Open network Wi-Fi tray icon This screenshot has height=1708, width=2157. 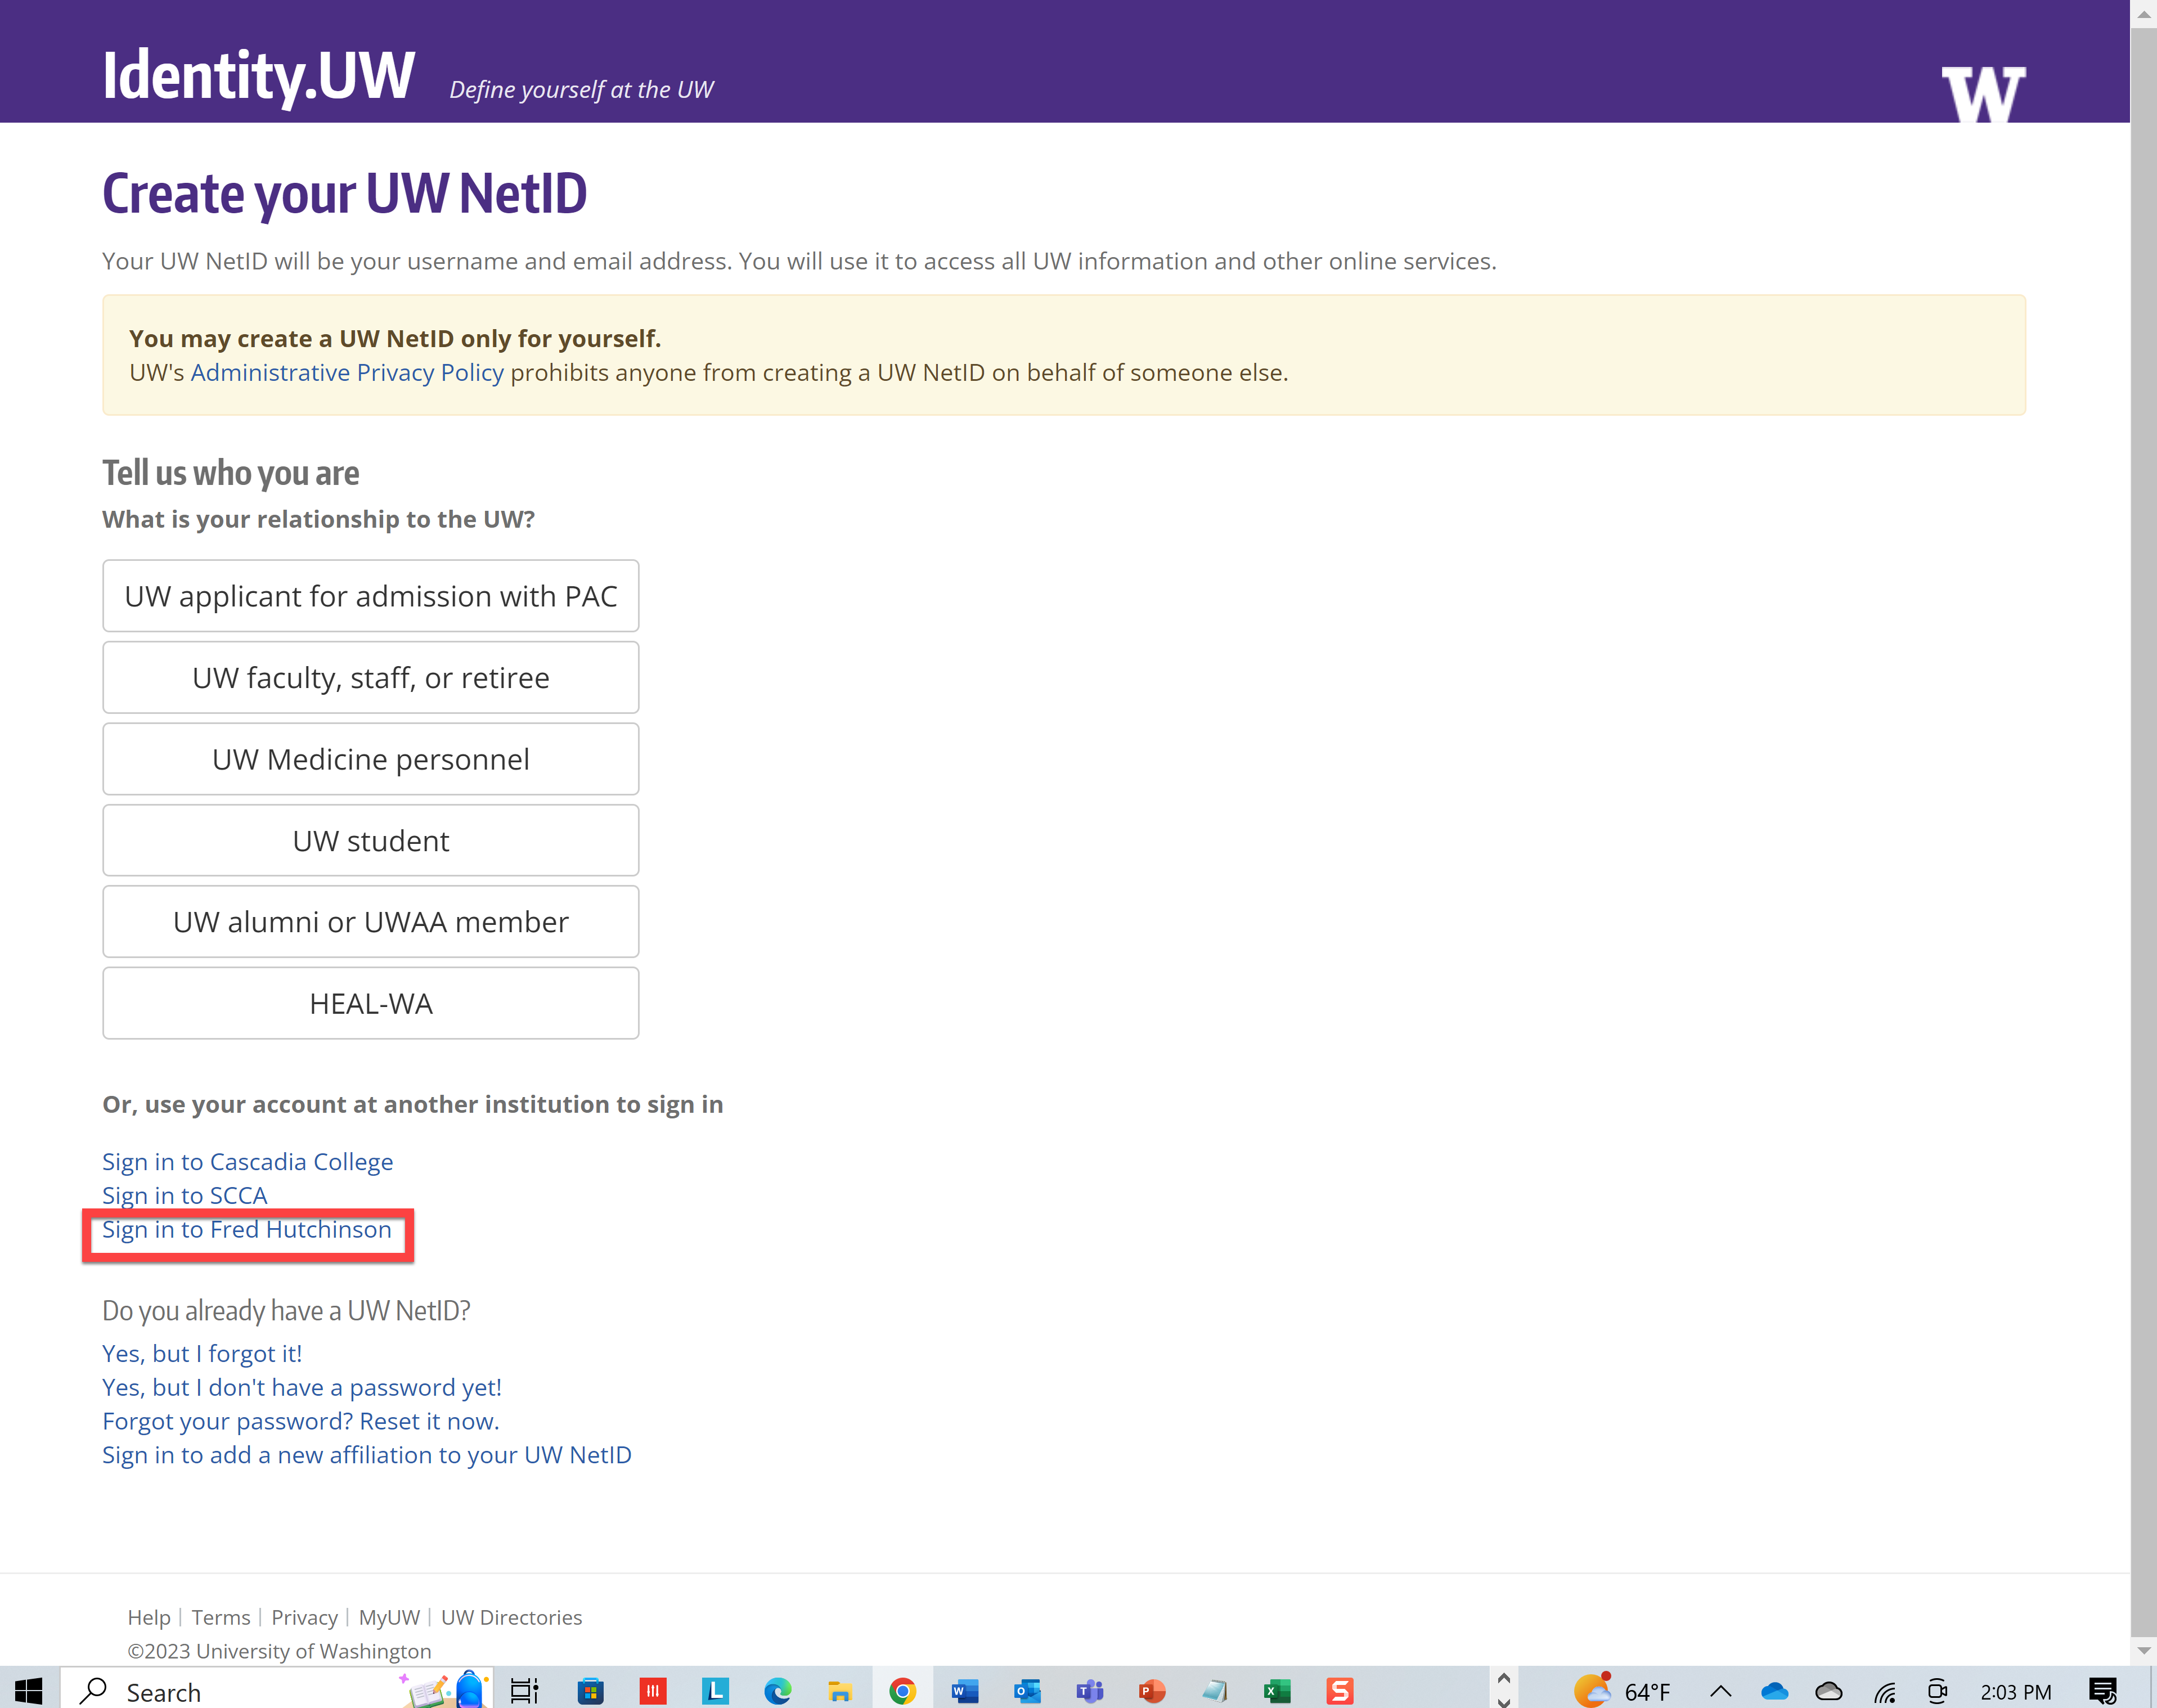coord(1884,1691)
